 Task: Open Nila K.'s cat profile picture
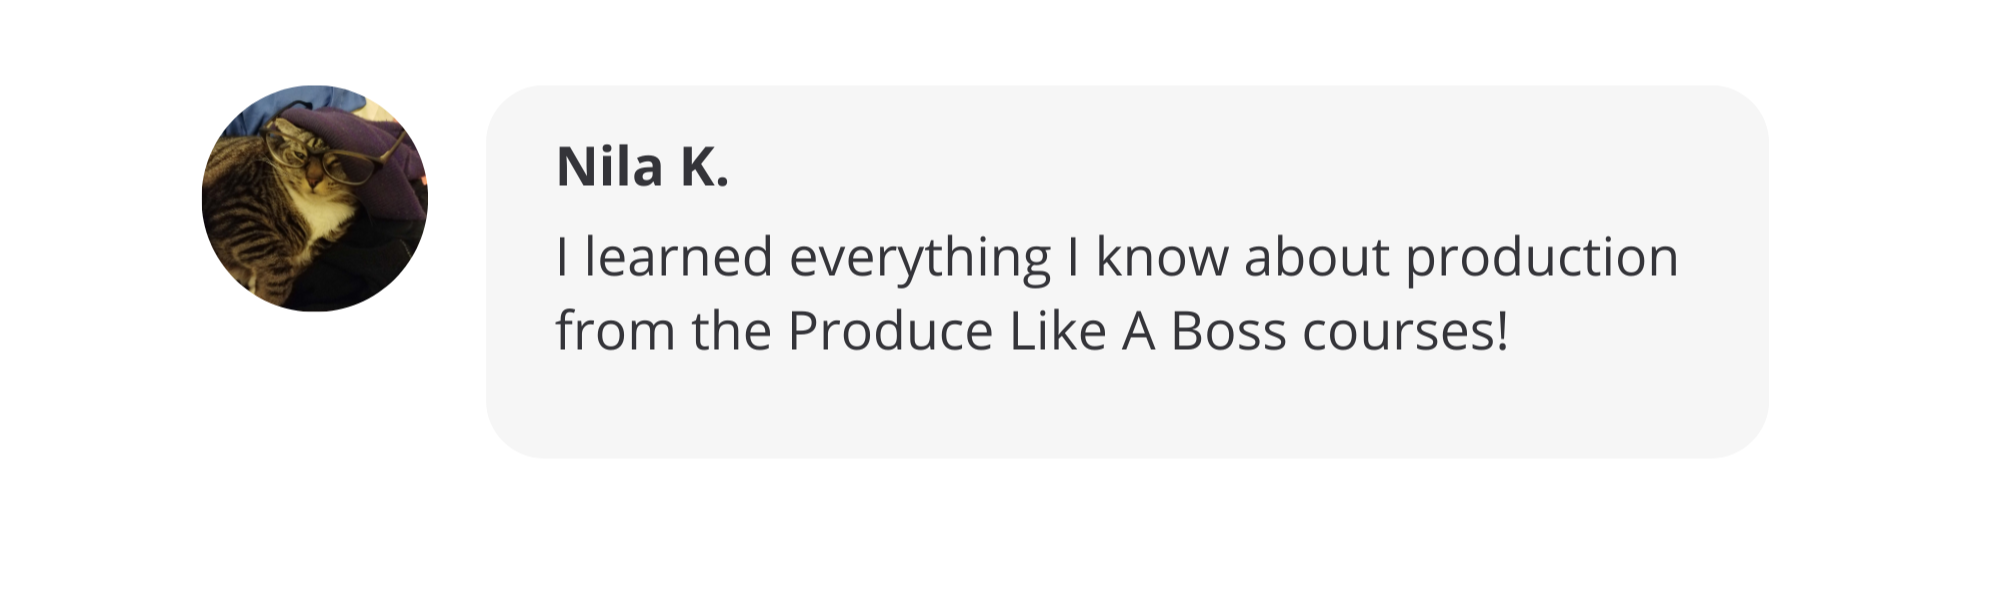click(315, 198)
